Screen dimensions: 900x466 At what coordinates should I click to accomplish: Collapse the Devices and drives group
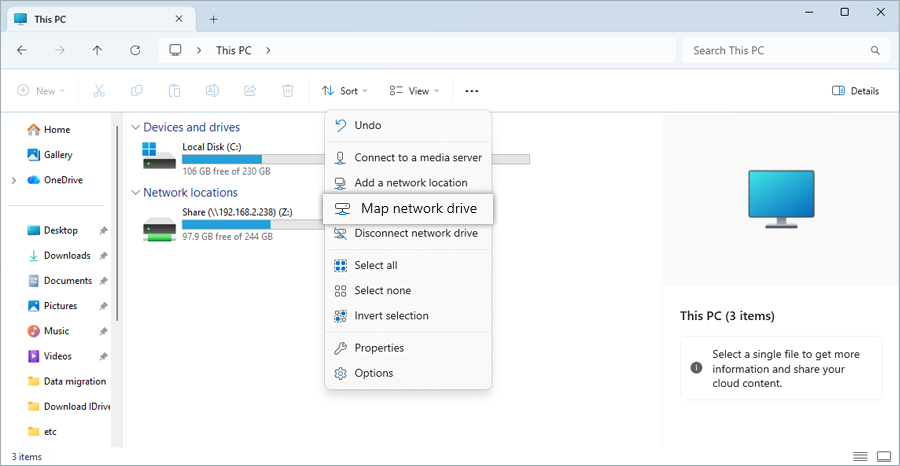tap(135, 128)
